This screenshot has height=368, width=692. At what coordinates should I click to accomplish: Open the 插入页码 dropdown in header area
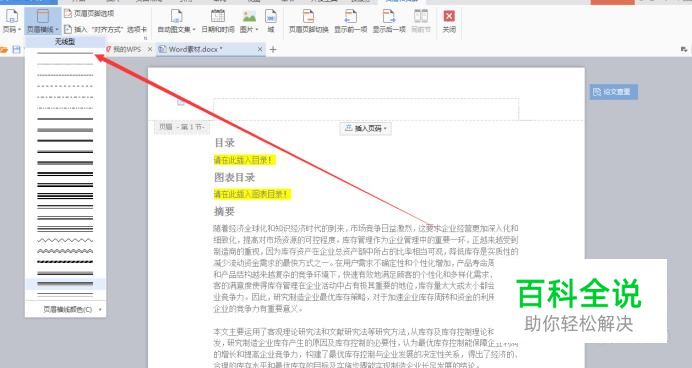coord(366,128)
